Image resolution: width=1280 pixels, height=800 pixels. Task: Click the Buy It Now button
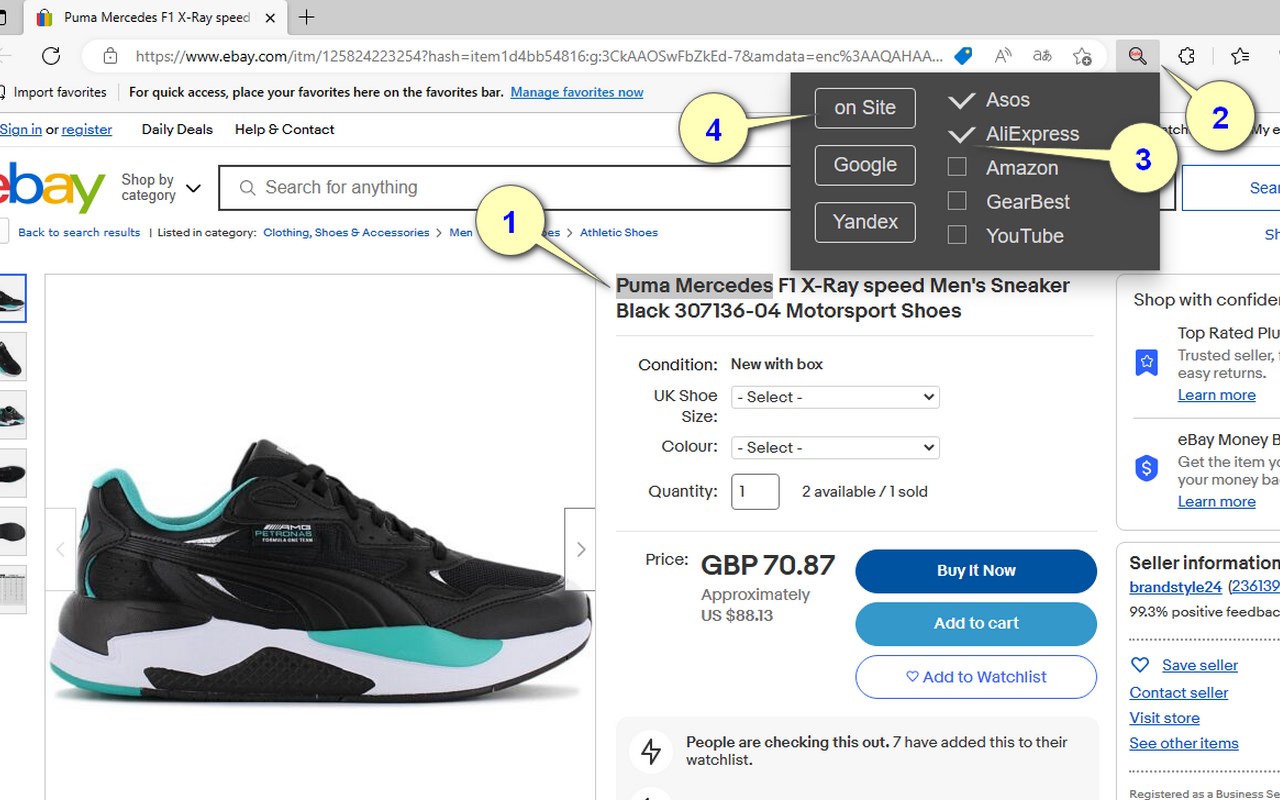(x=976, y=571)
